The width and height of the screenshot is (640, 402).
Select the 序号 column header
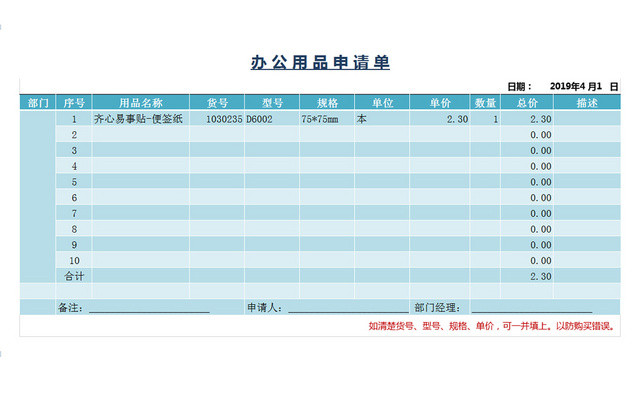coord(74,102)
